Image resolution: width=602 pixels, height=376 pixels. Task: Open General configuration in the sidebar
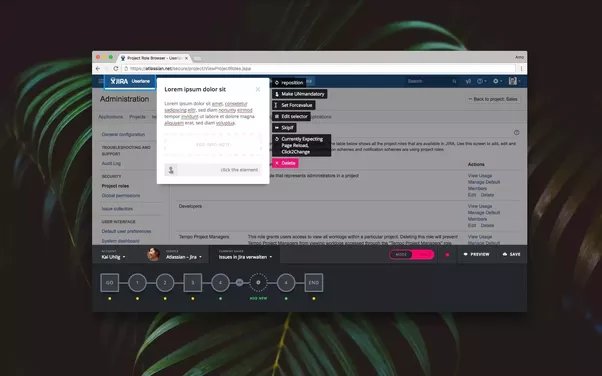pyautogui.click(x=123, y=134)
